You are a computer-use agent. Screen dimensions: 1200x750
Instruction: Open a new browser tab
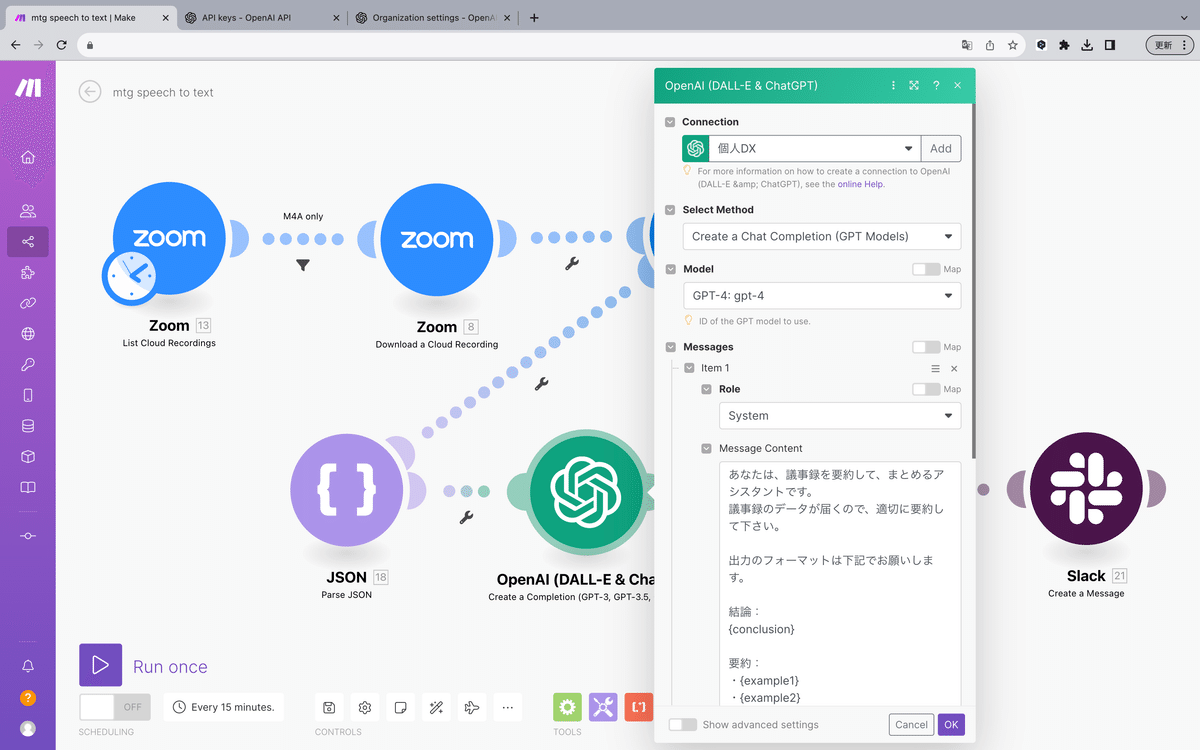click(x=534, y=17)
